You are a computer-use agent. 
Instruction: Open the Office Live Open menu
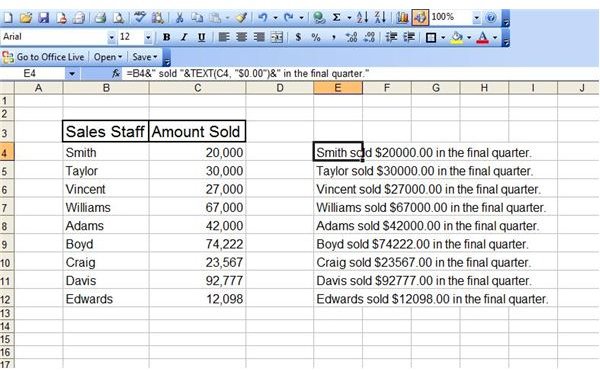point(108,57)
